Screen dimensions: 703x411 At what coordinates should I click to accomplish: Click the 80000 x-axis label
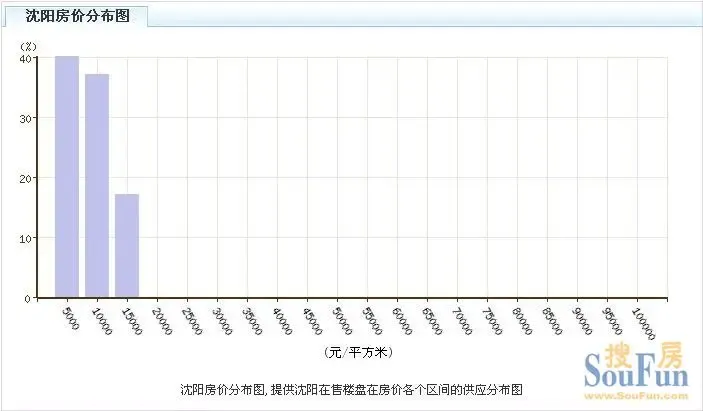point(522,321)
